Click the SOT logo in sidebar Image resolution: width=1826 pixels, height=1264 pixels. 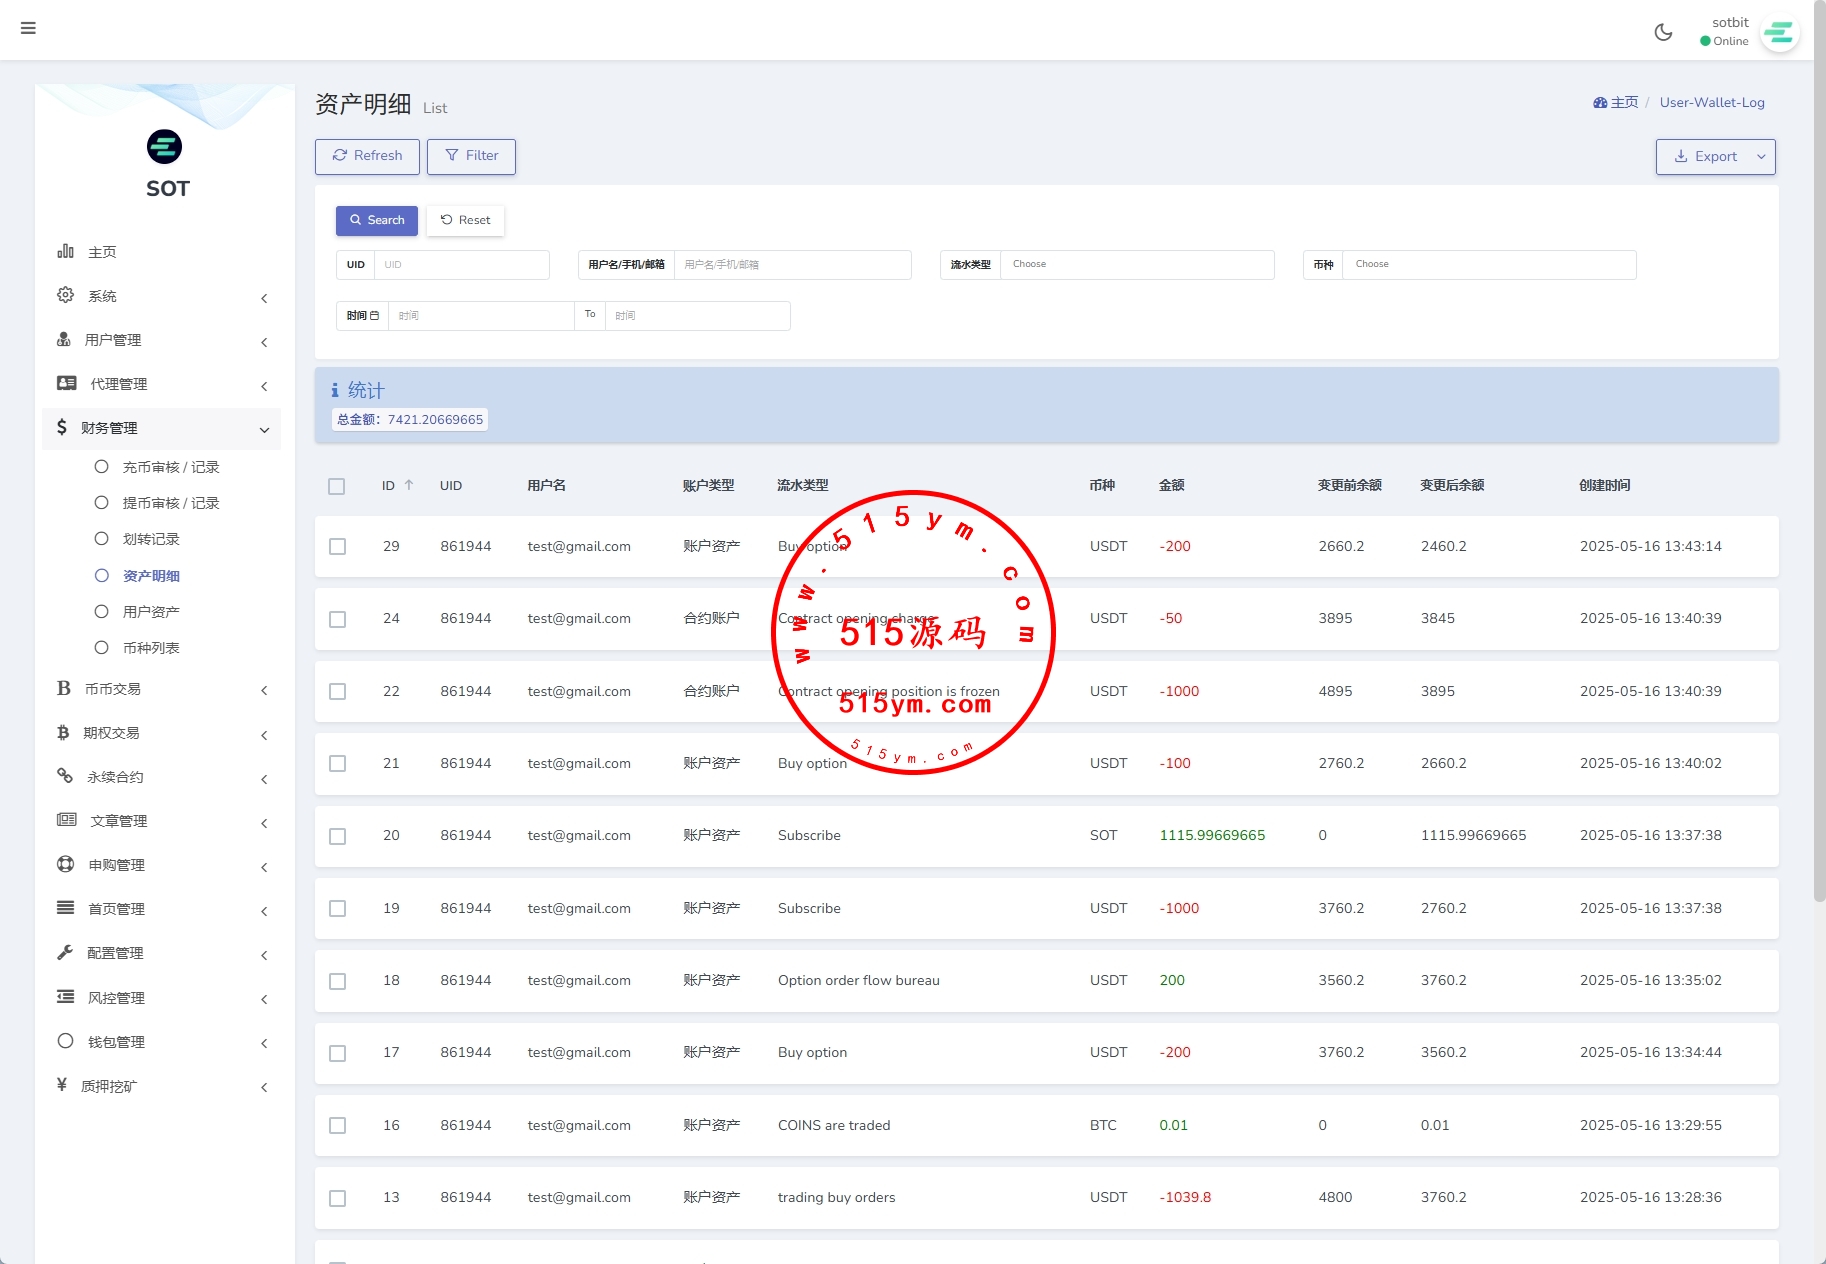point(165,147)
